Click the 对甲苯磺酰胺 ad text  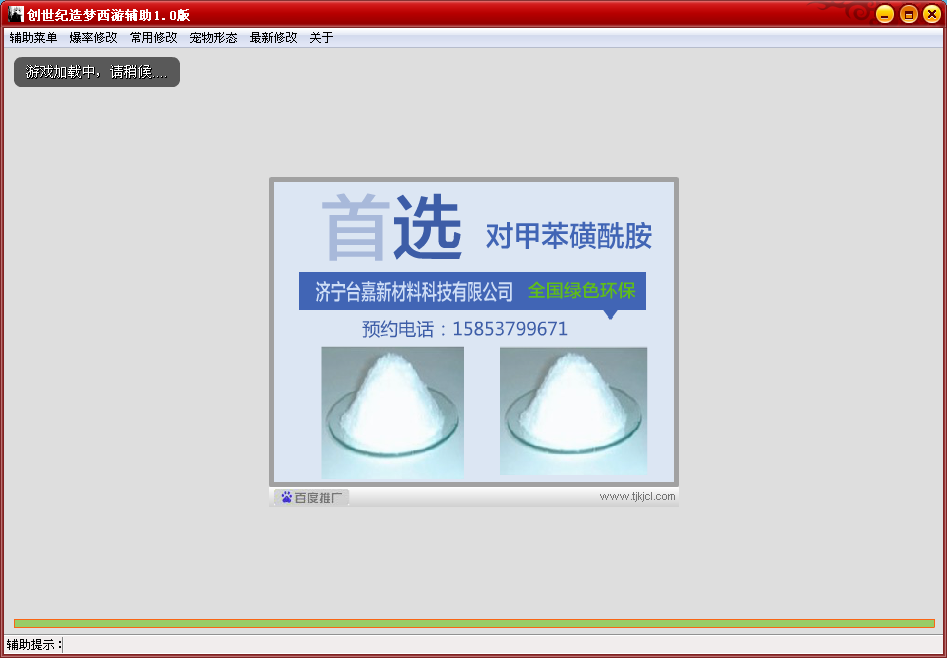click(x=568, y=236)
